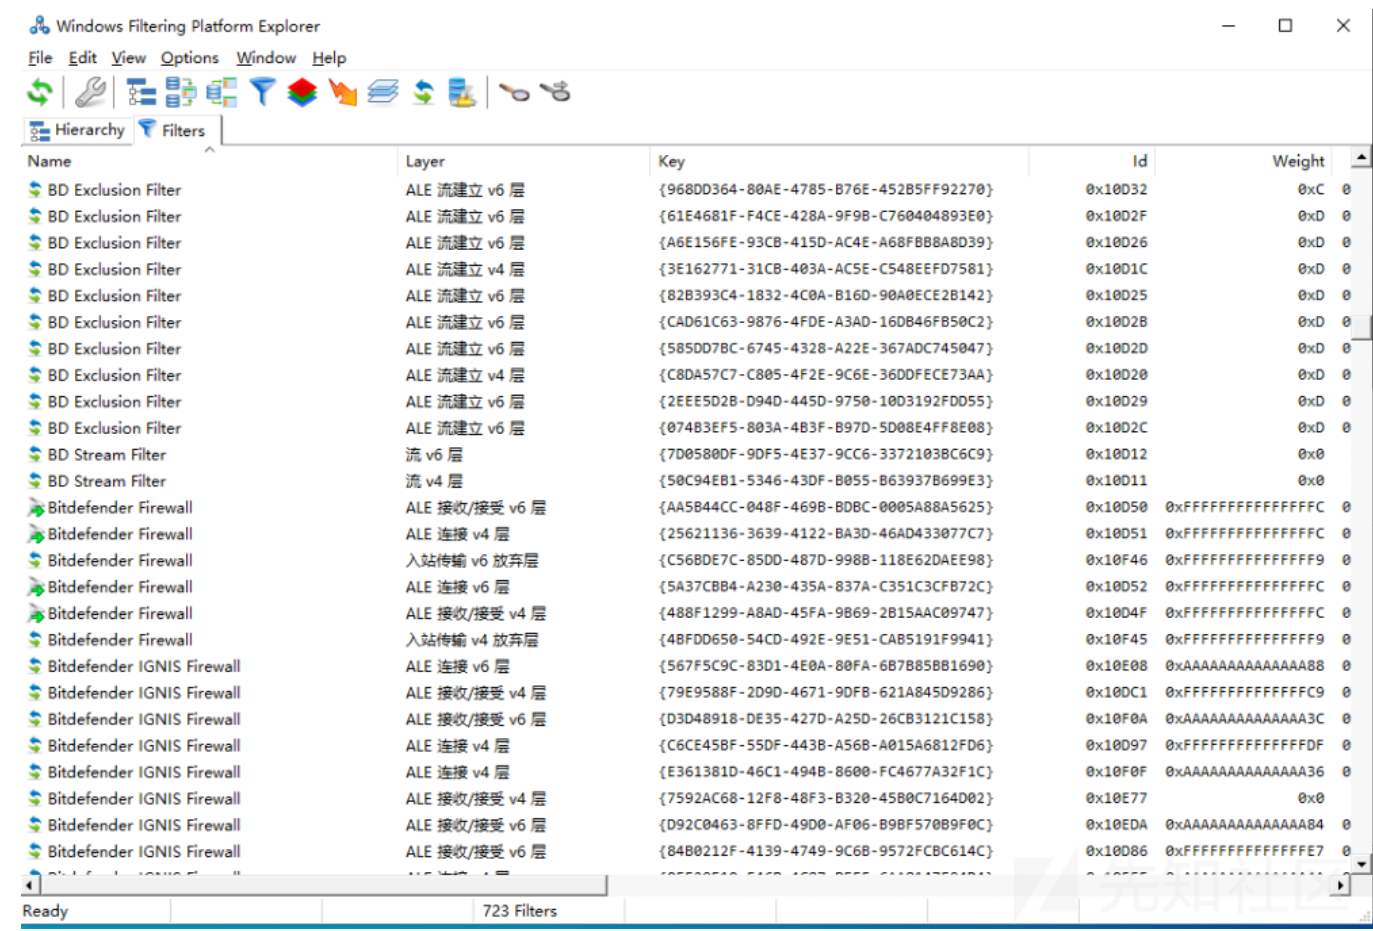Image resolution: width=1373 pixels, height=931 pixels.
Task: Click the Id cell 0x10D2B
Action: coord(1116,322)
